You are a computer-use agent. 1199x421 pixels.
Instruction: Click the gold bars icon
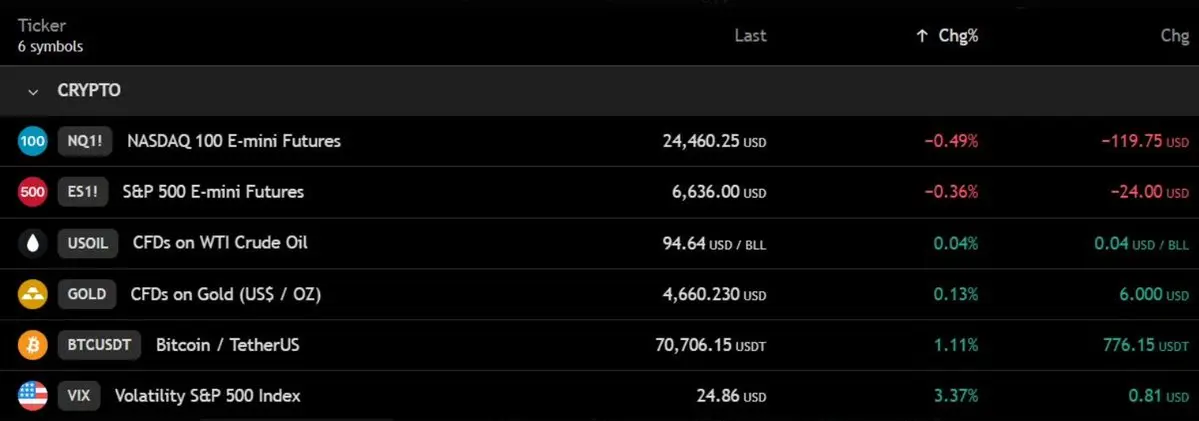(x=33, y=294)
